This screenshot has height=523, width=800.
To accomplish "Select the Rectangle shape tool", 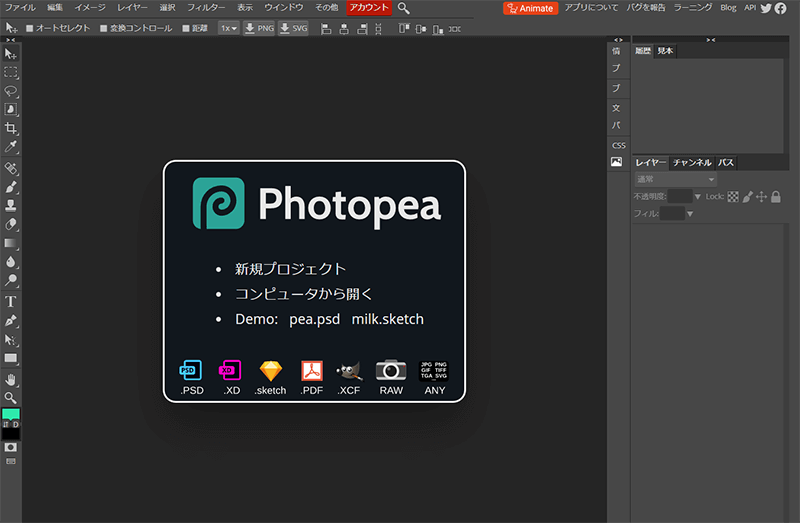I will pos(11,358).
